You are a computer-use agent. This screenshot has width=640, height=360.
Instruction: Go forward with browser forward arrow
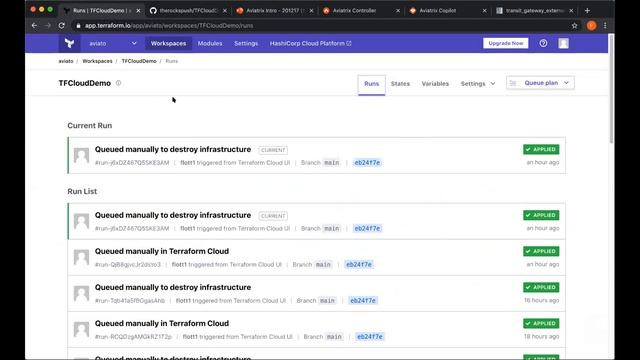pos(48,25)
